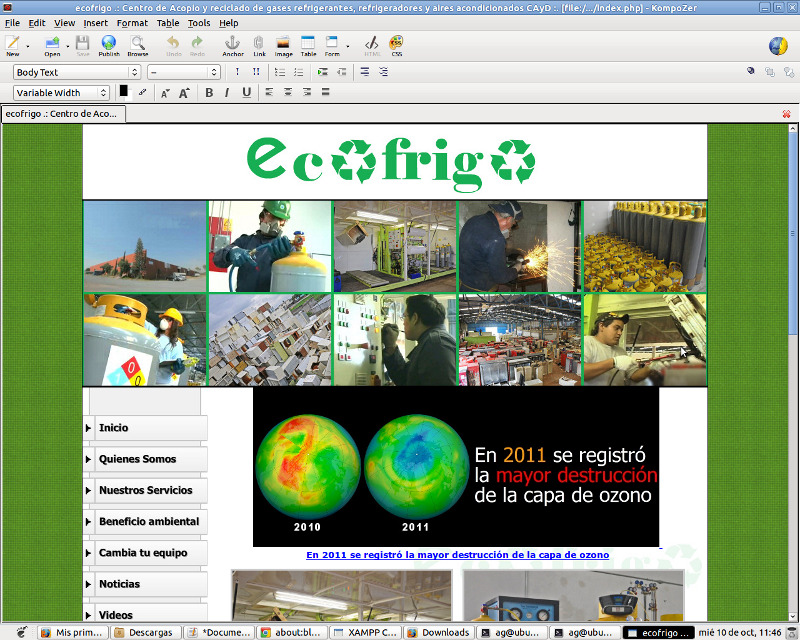Viewport: 800px width, 640px height.
Task: Open the Insert menu
Action: coord(95,23)
